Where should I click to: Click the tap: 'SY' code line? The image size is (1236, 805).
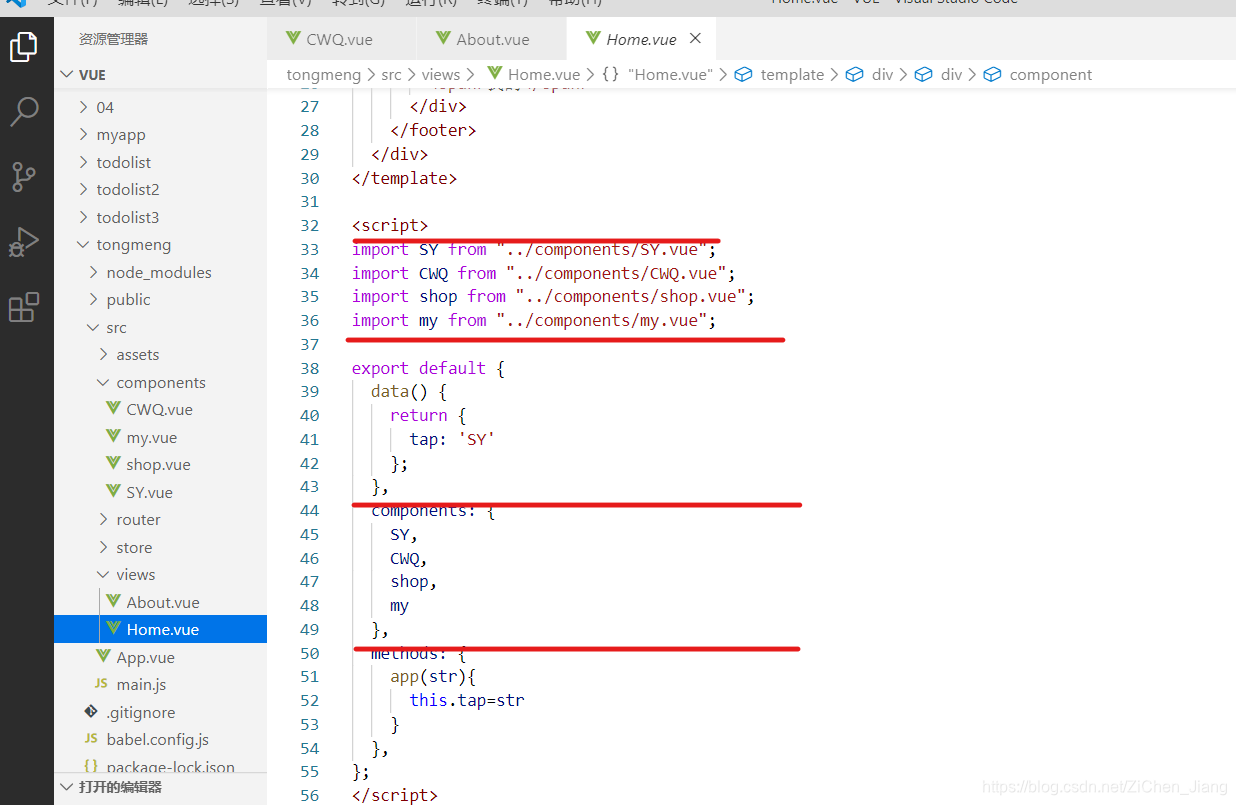(x=452, y=439)
